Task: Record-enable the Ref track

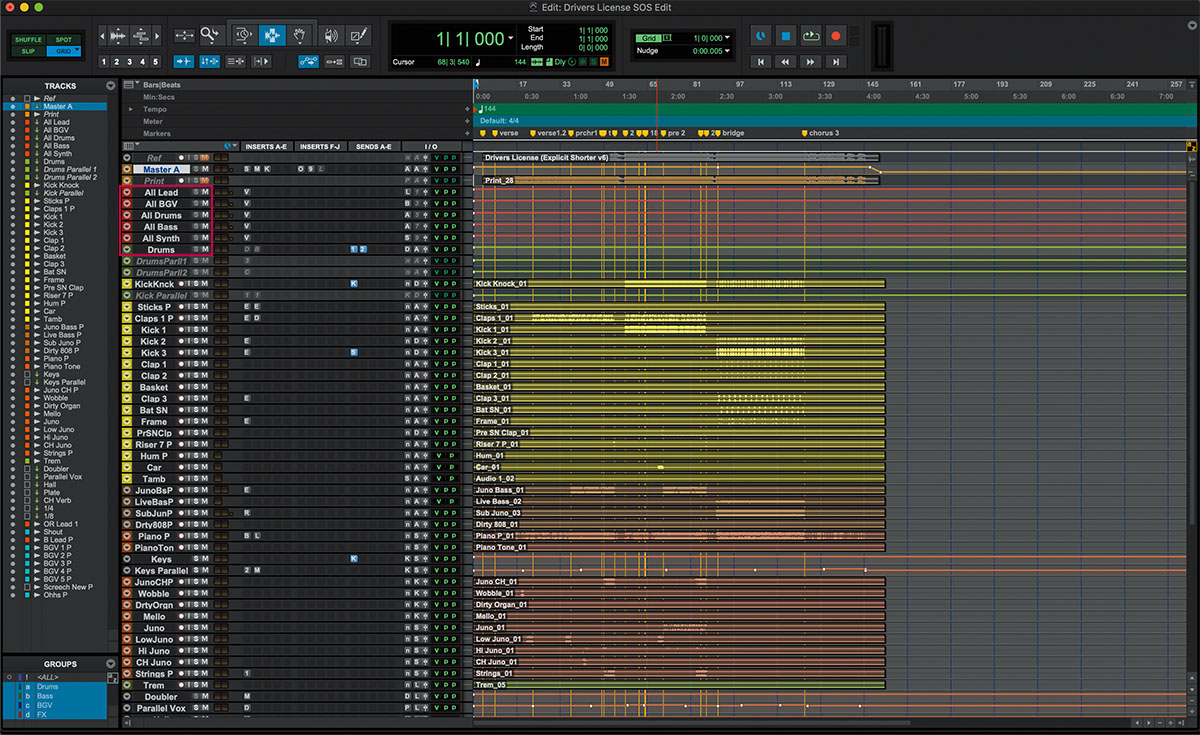Action: pos(181,157)
